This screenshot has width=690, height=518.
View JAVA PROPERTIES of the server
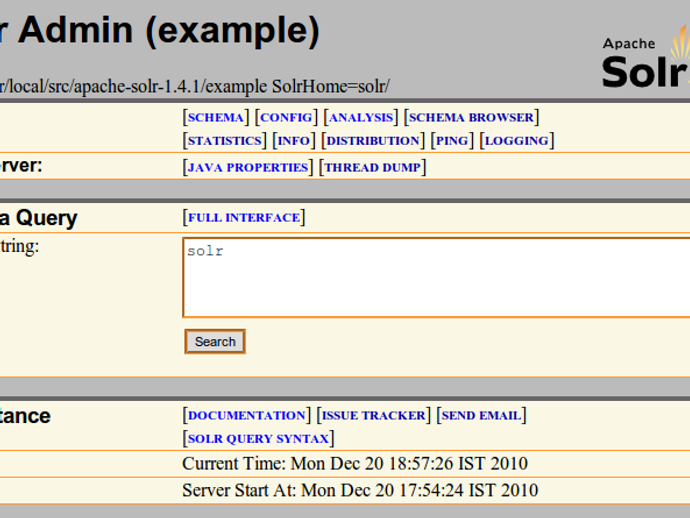248,168
